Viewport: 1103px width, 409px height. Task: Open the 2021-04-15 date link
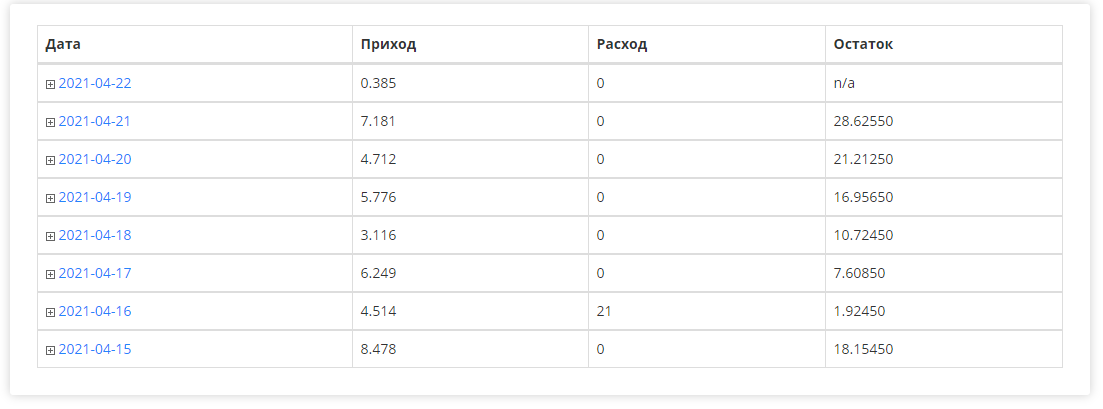click(x=95, y=349)
